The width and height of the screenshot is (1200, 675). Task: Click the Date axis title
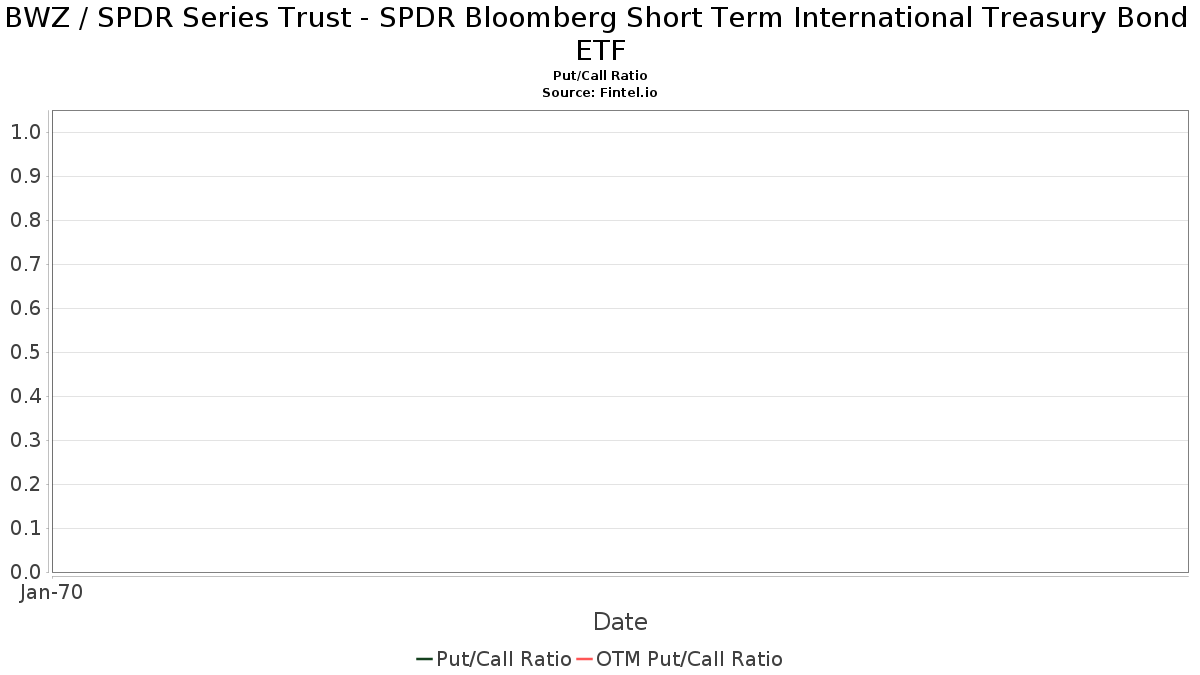pyautogui.click(x=620, y=622)
